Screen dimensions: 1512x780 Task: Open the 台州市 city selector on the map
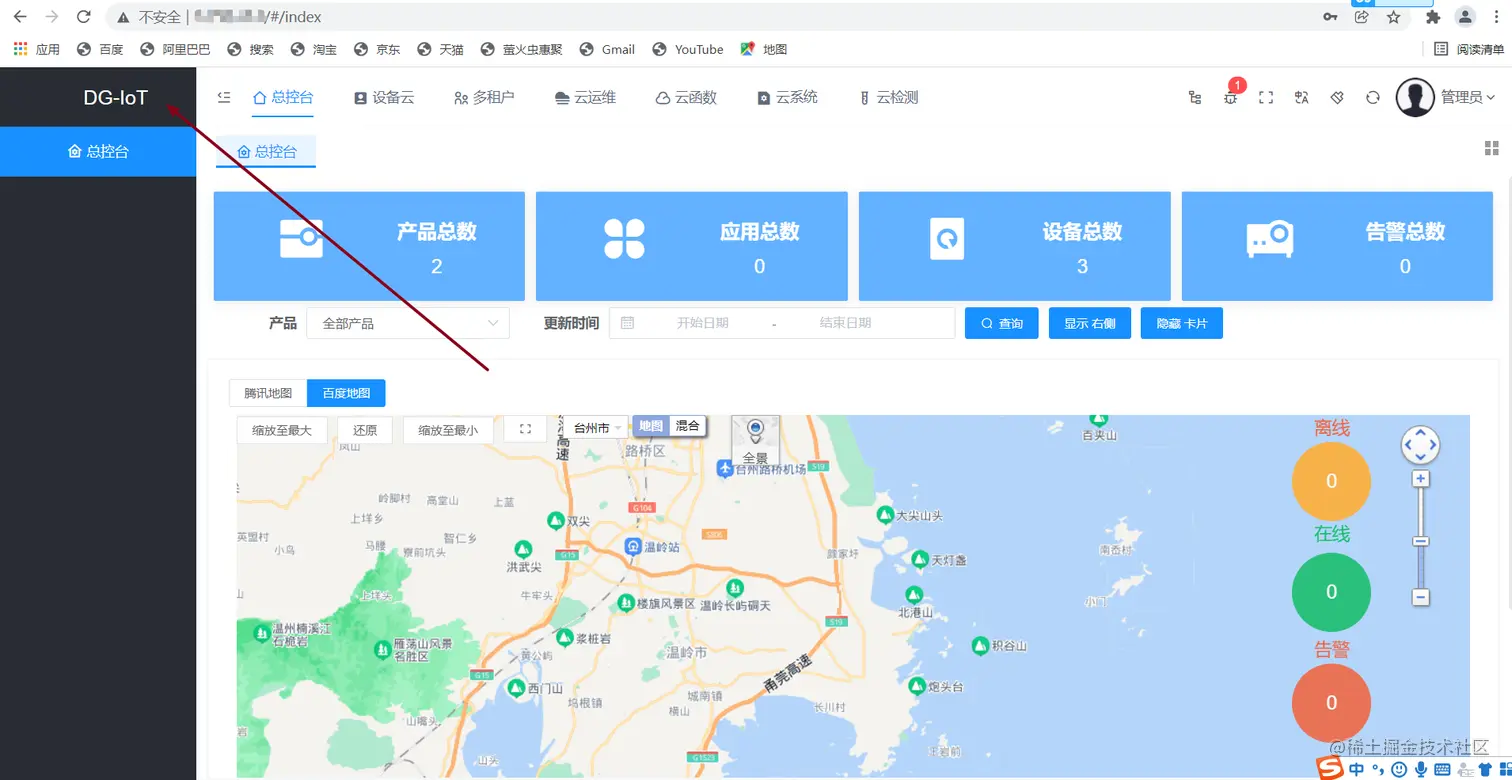tap(592, 425)
